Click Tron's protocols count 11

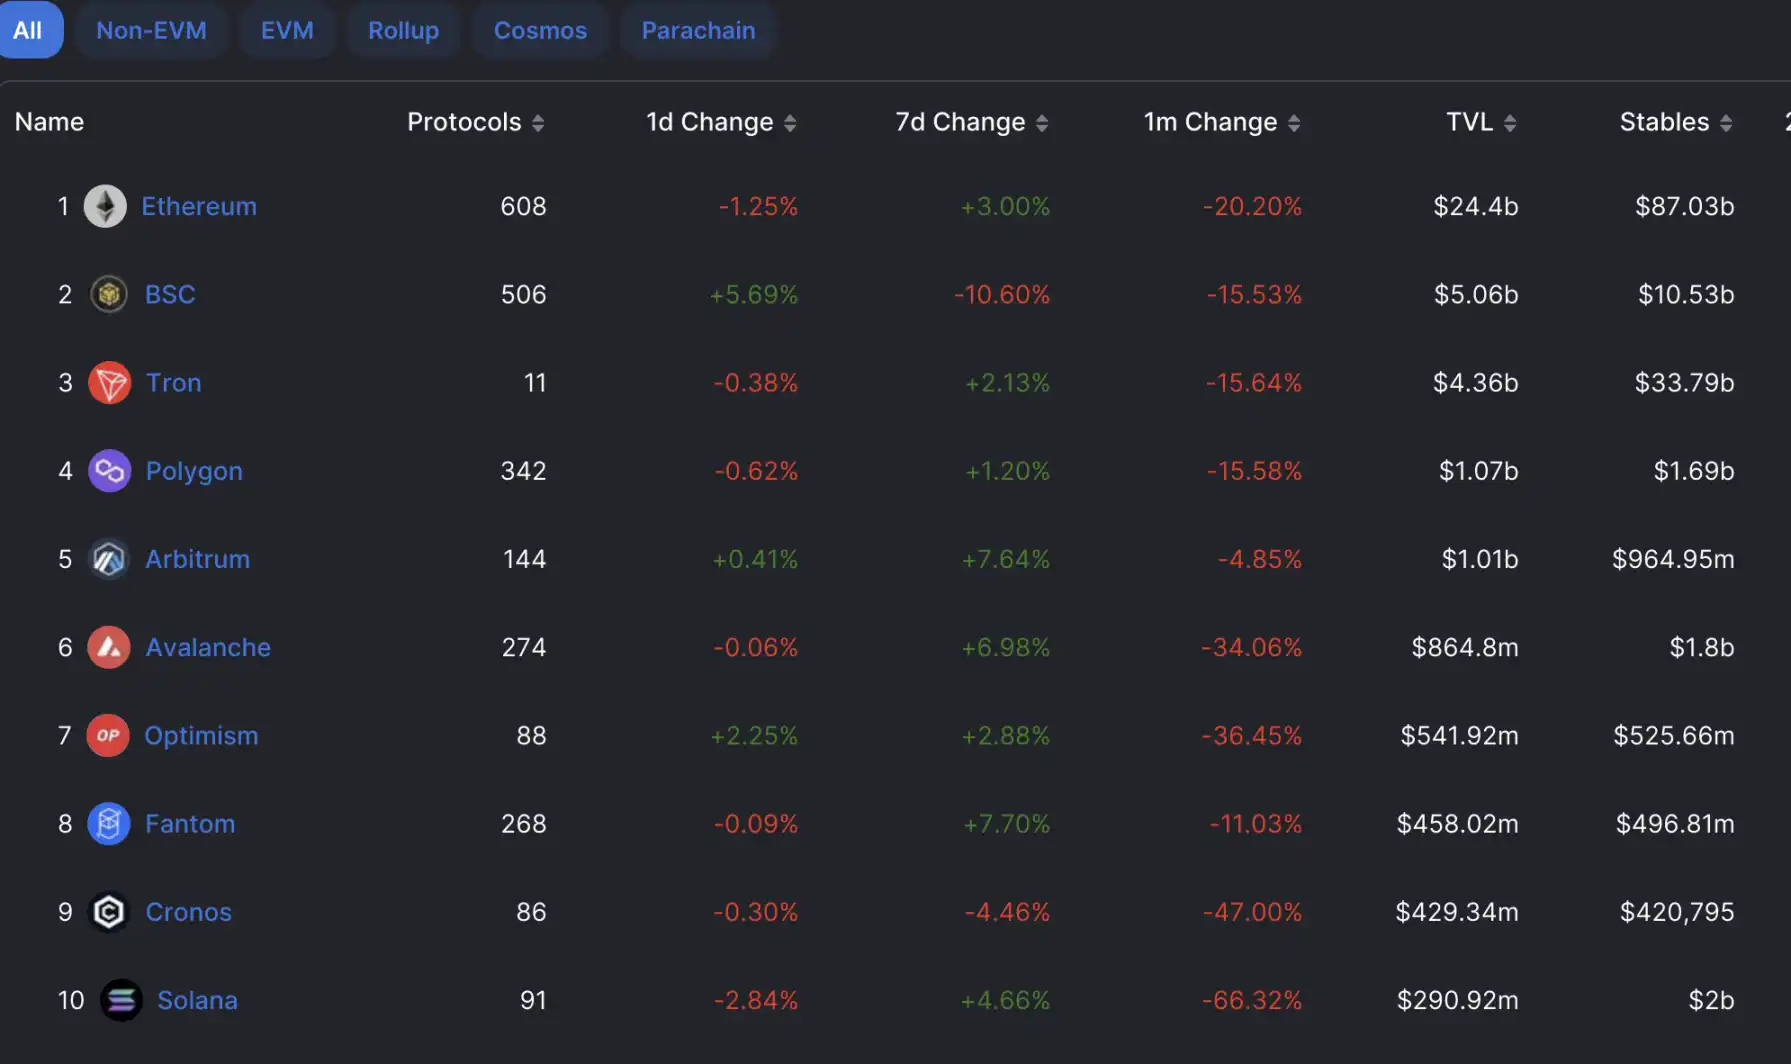tap(535, 382)
